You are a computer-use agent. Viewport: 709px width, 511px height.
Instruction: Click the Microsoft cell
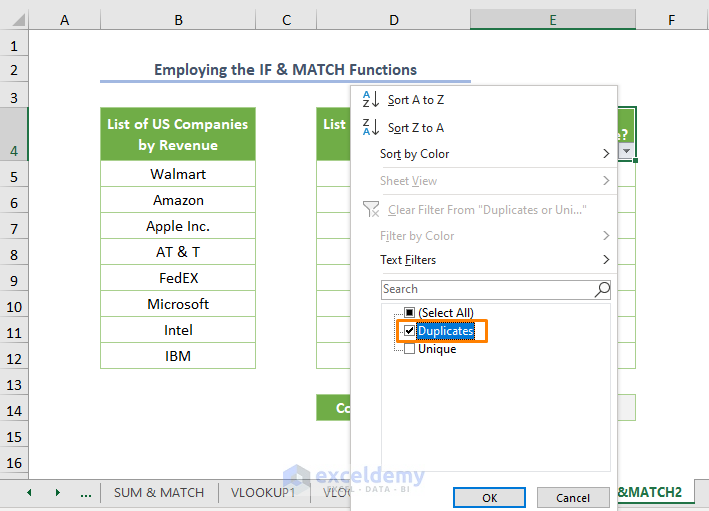coord(178,304)
